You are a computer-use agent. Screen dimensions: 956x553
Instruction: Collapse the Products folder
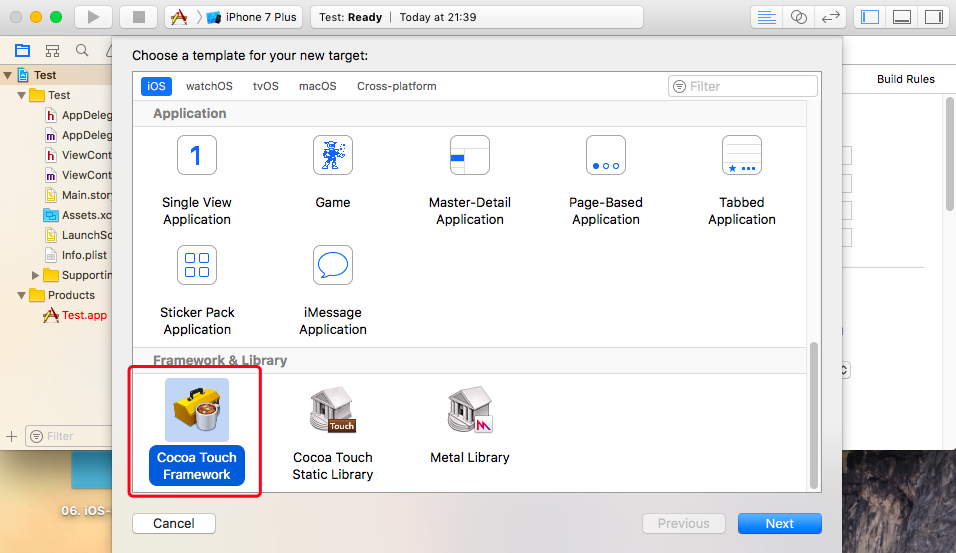click(22, 296)
